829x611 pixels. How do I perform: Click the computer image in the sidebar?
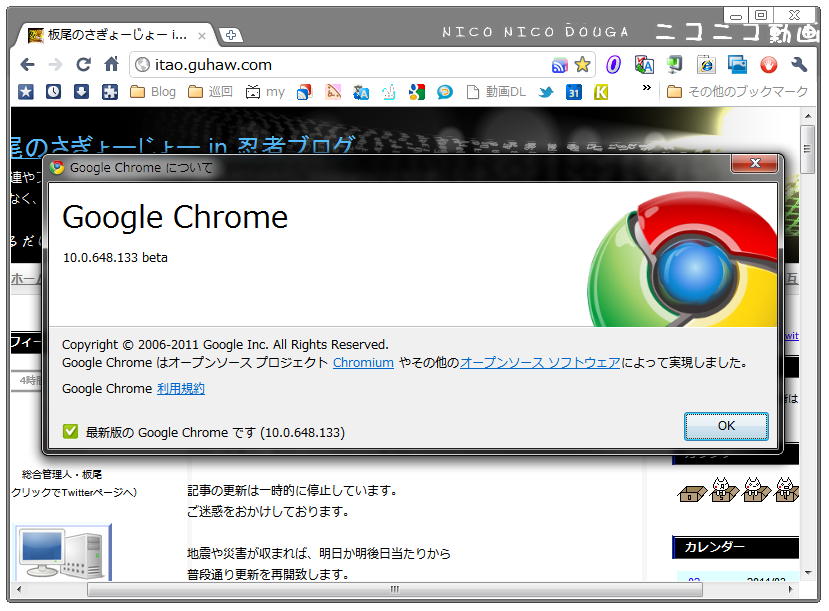(63, 553)
